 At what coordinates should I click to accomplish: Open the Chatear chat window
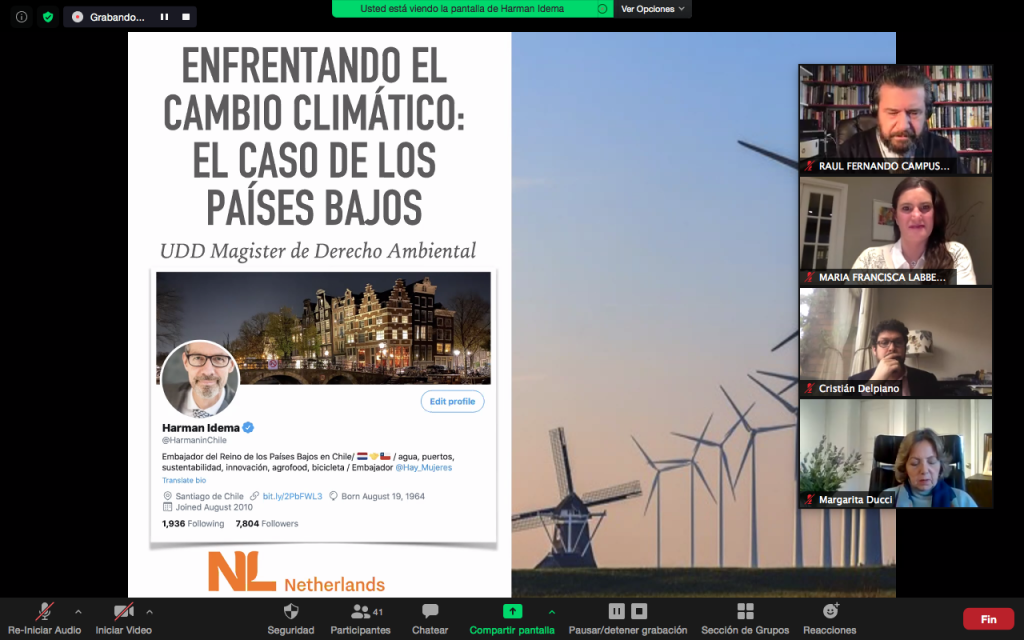tap(430, 612)
